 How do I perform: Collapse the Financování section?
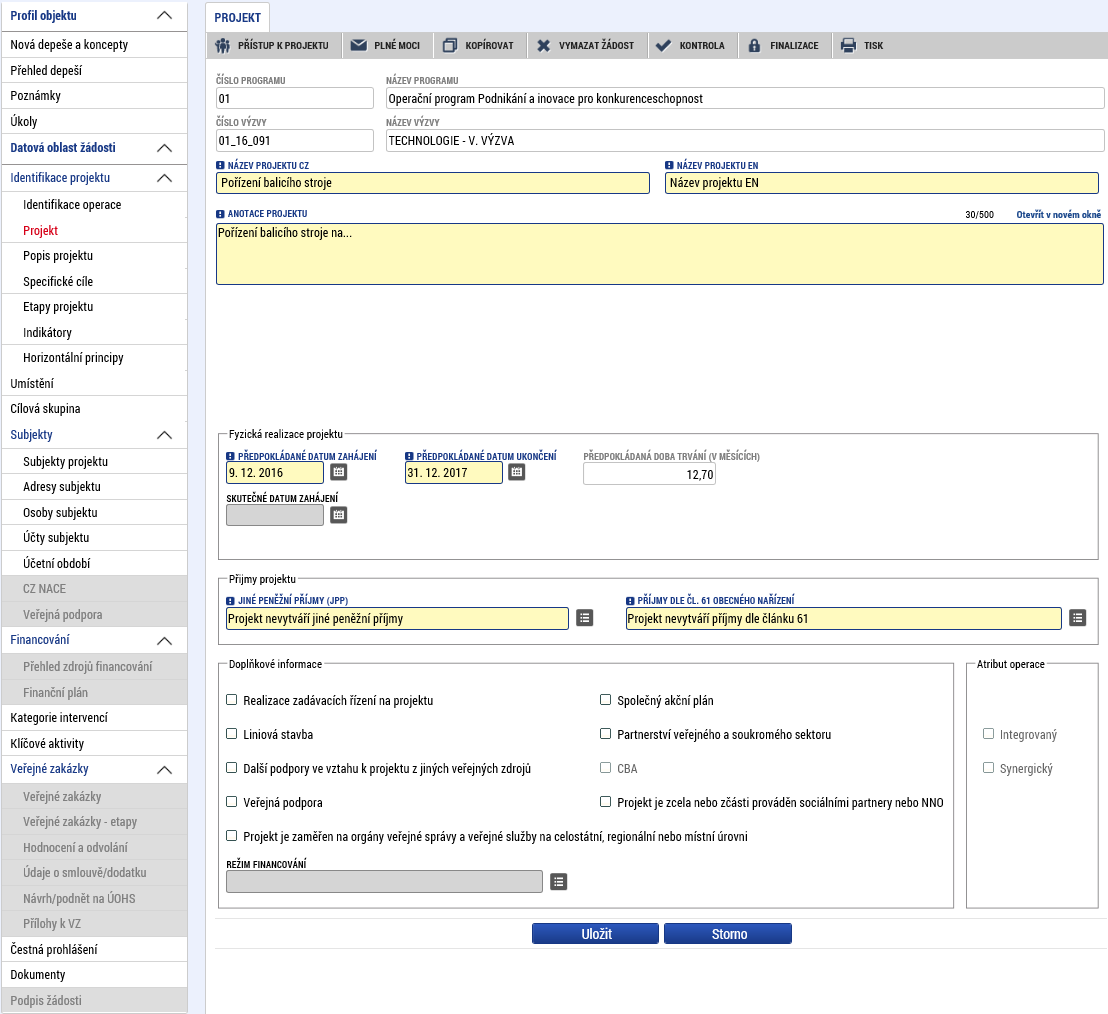[164, 641]
